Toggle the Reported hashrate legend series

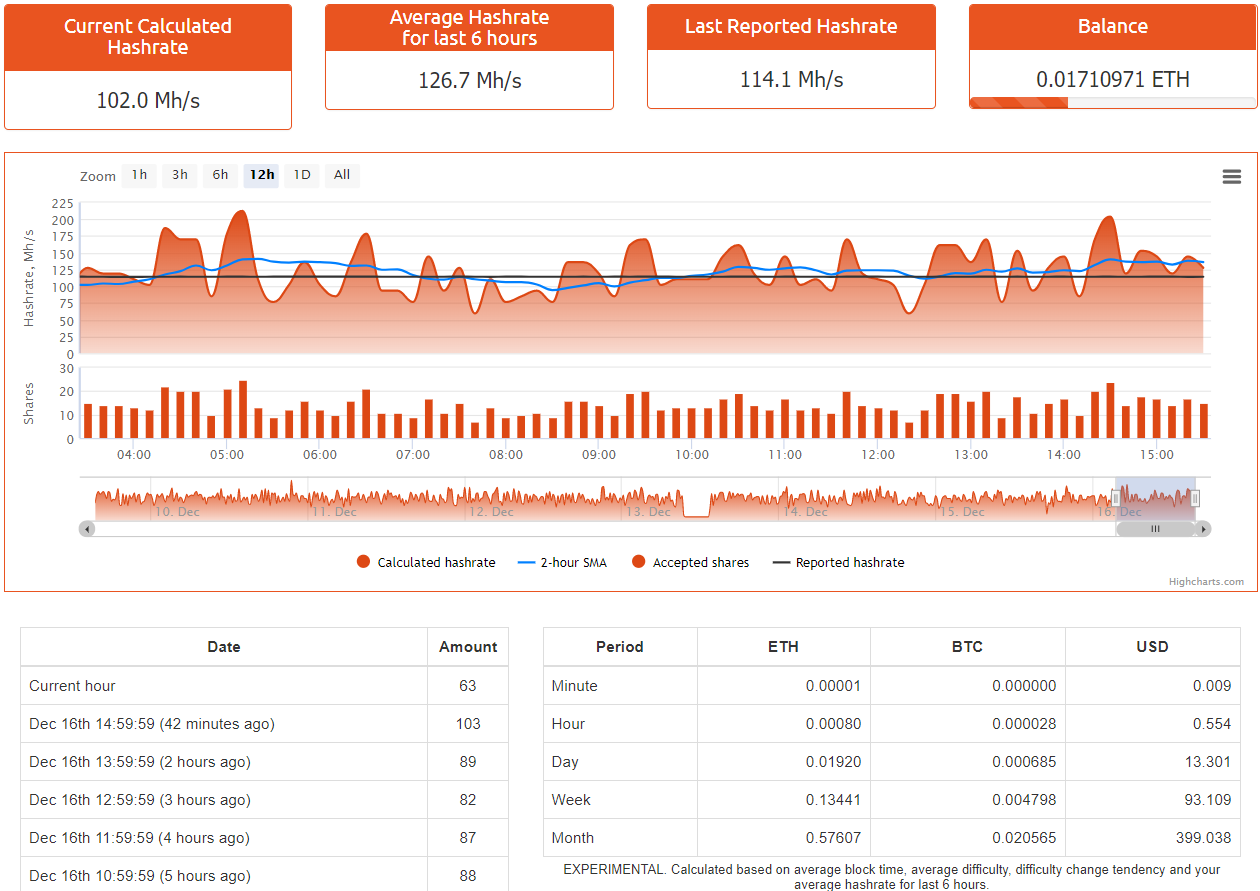[x=839, y=563]
